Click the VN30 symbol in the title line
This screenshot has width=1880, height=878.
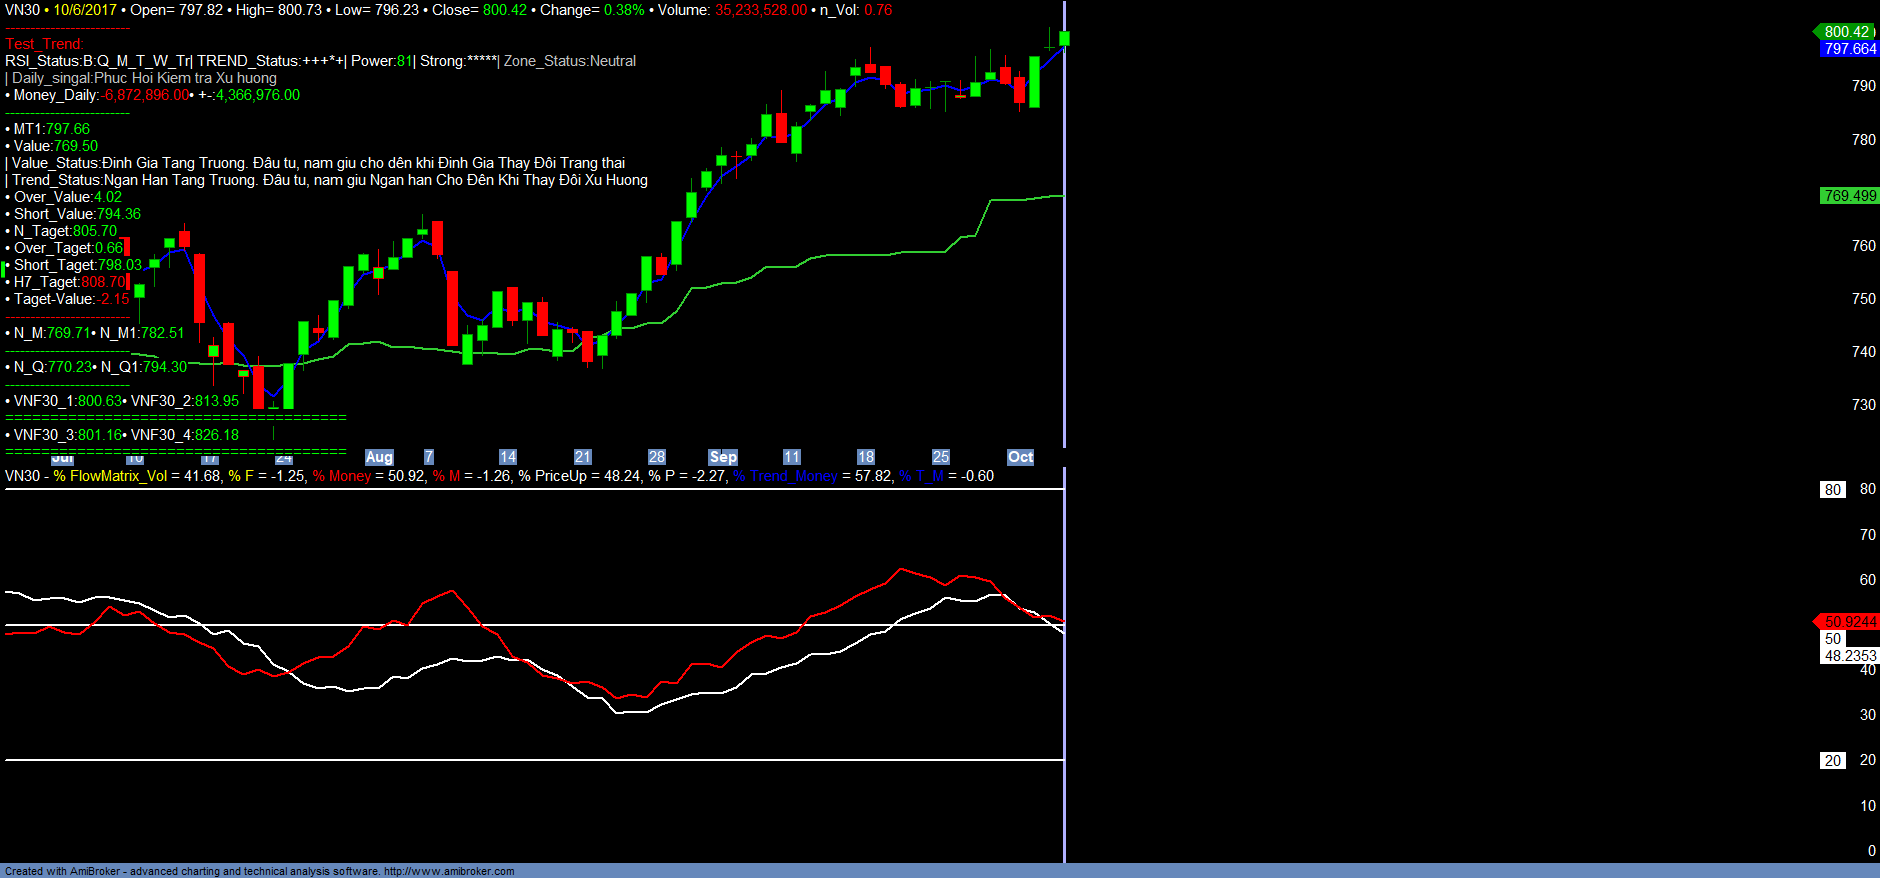pos(22,10)
